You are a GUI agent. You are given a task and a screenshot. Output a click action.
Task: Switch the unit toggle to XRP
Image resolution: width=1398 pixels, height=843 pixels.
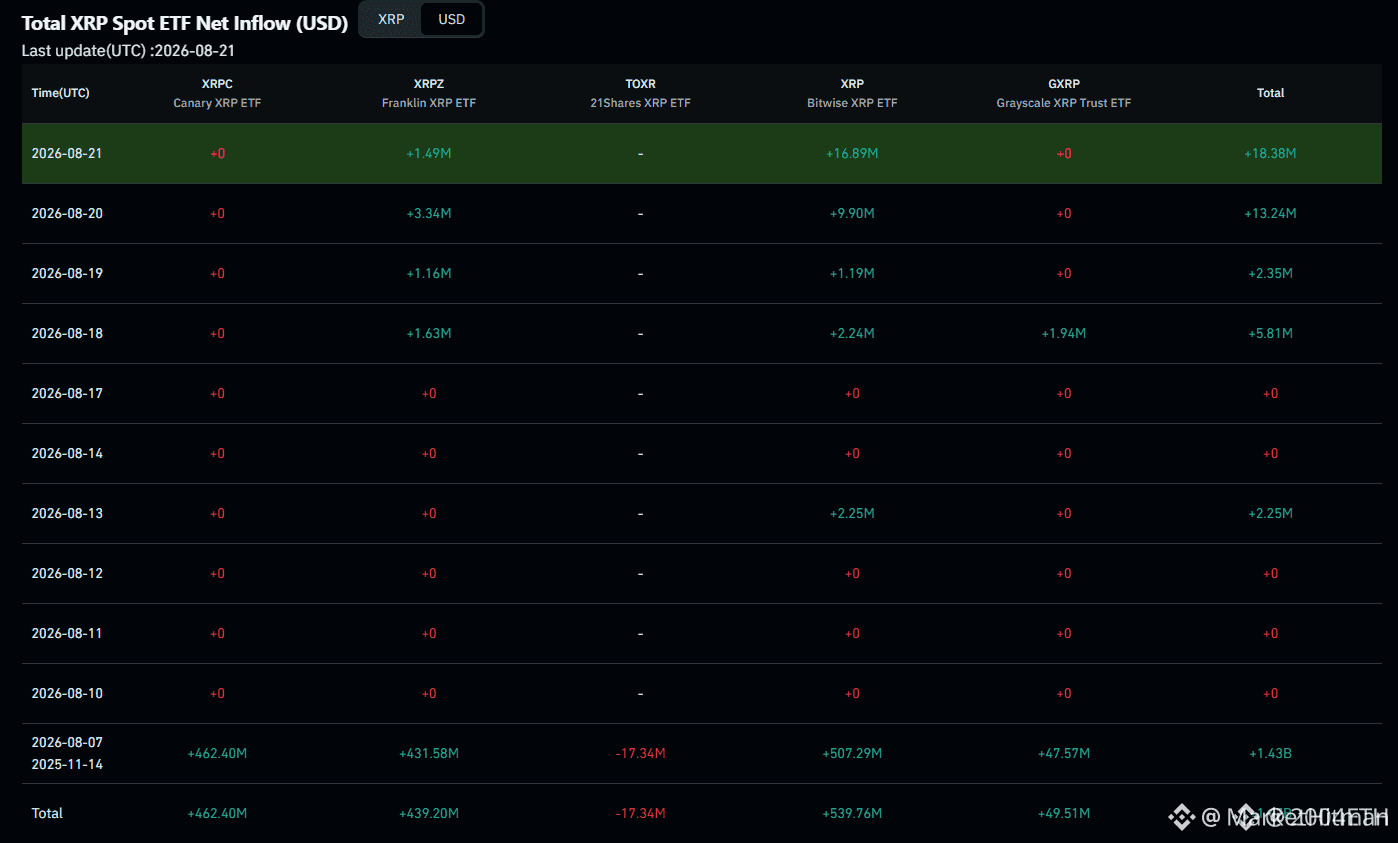tap(391, 19)
